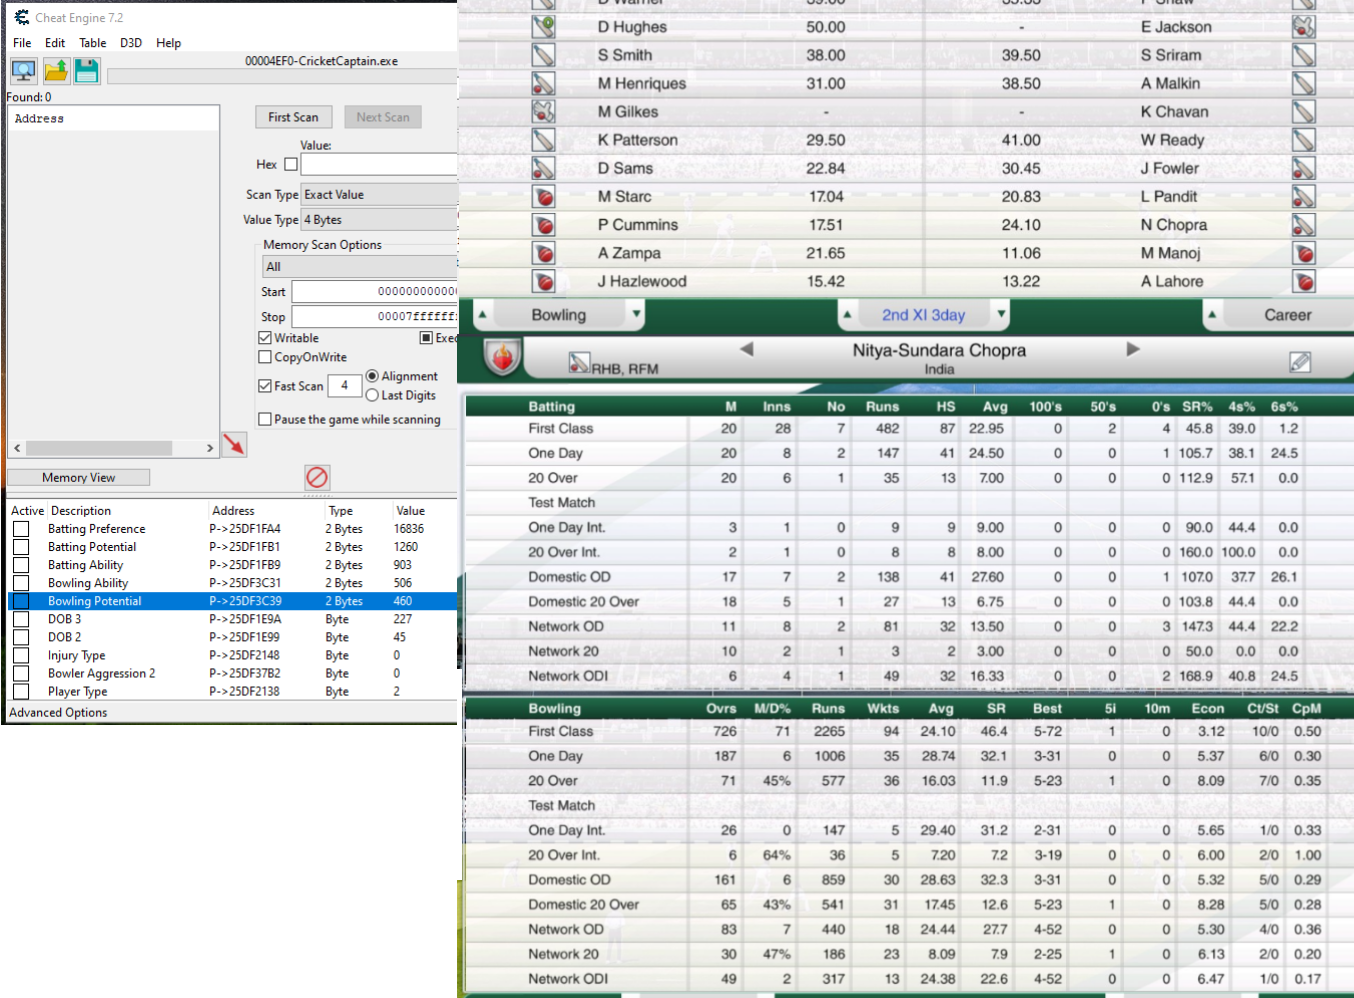This screenshot has height=998, width=1354.
Task: Click ball icon right of M Manoj
Action: coord(1304,253)
